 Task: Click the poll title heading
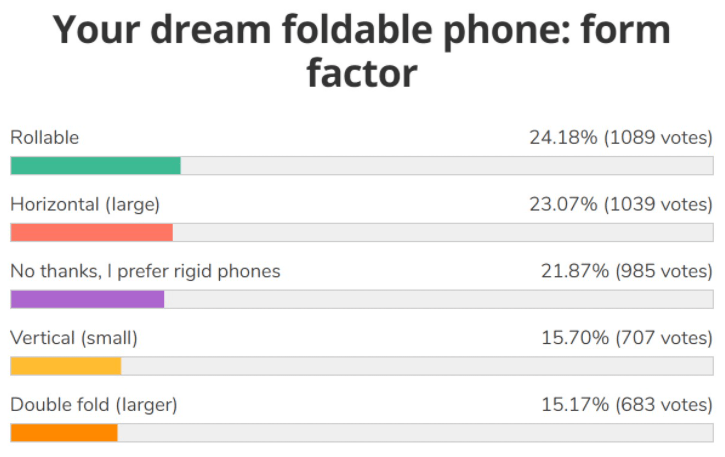[x=362, y=52]
